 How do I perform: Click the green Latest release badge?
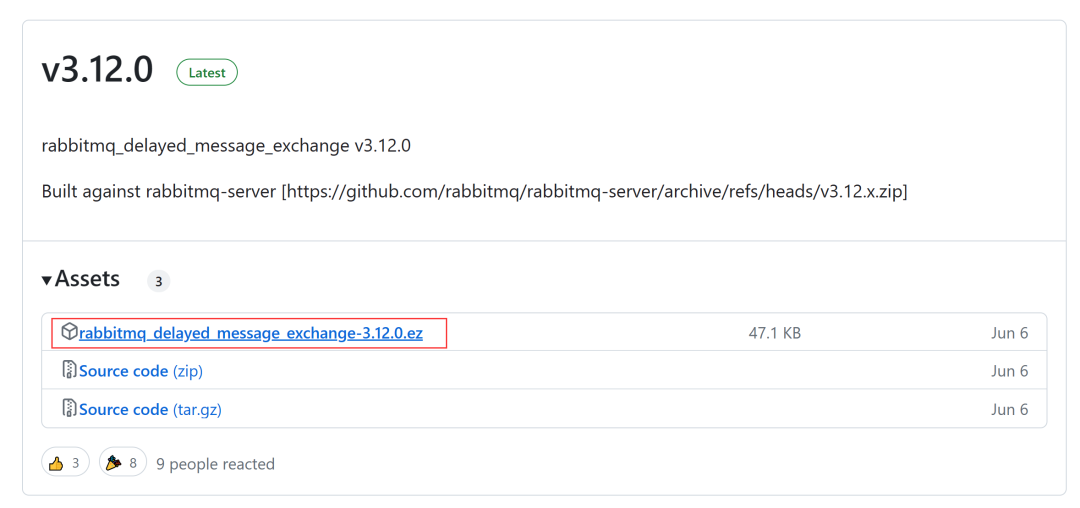coord(207,73)
